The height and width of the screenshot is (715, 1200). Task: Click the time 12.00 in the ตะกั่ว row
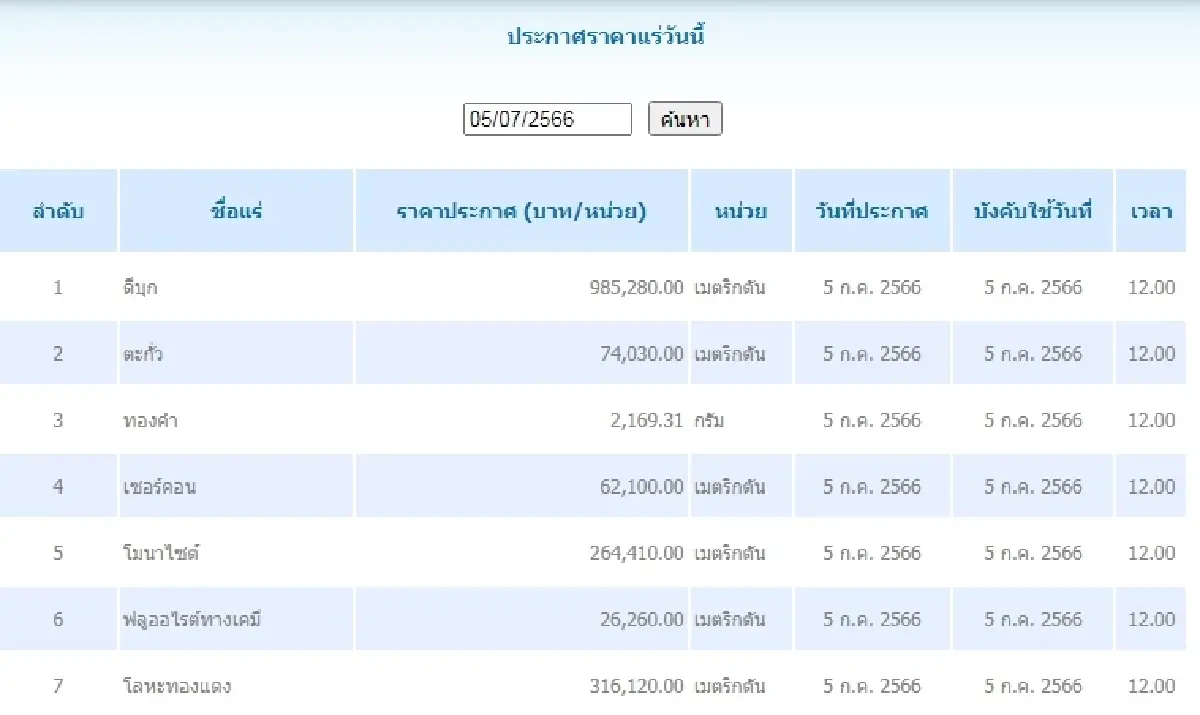coord(1151,354)
